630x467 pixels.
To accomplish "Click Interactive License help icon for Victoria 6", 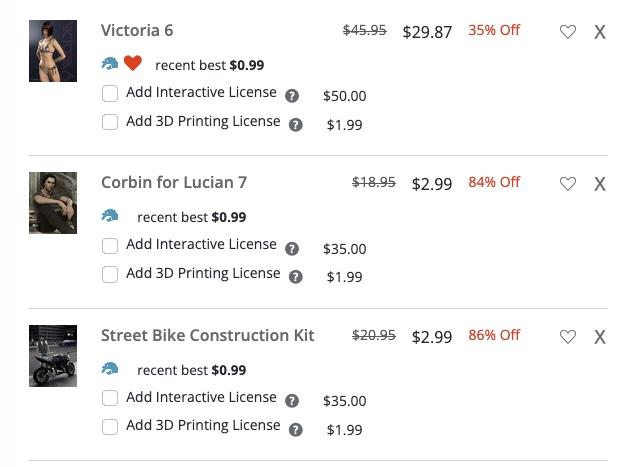I will 292,96.
